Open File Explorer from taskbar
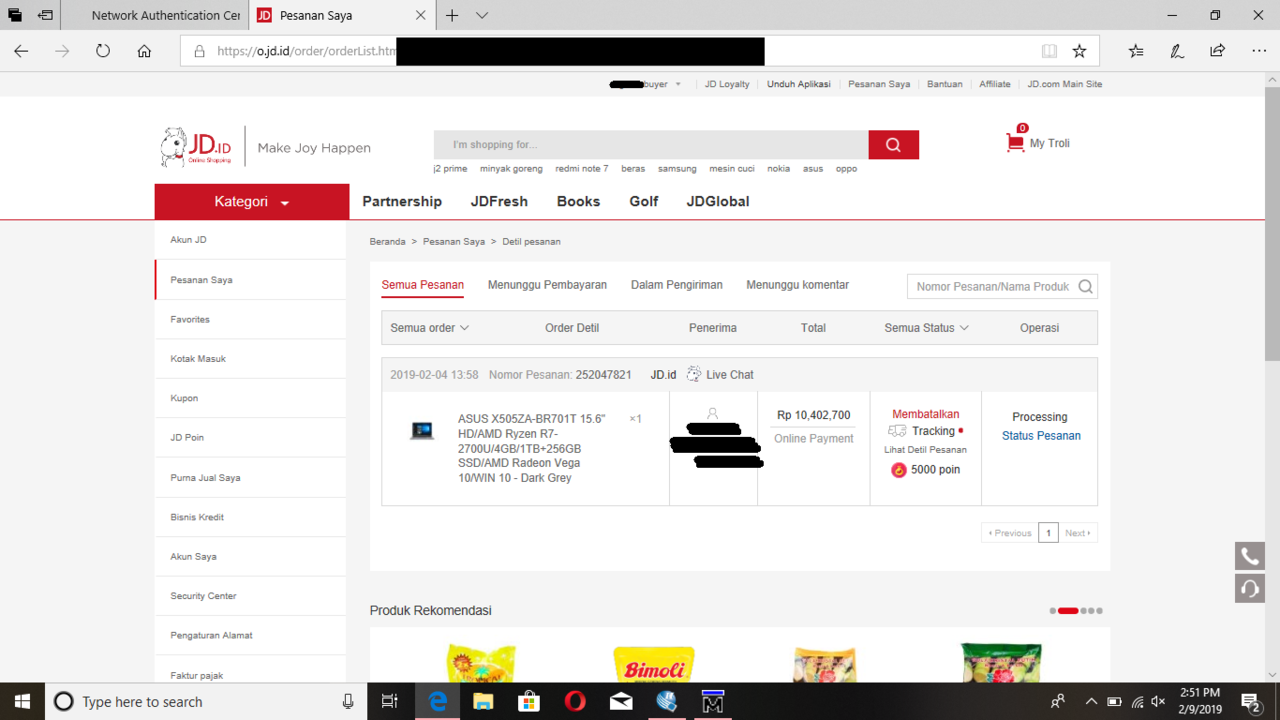This screenshot has width=1280, height=720. point(483,702)
